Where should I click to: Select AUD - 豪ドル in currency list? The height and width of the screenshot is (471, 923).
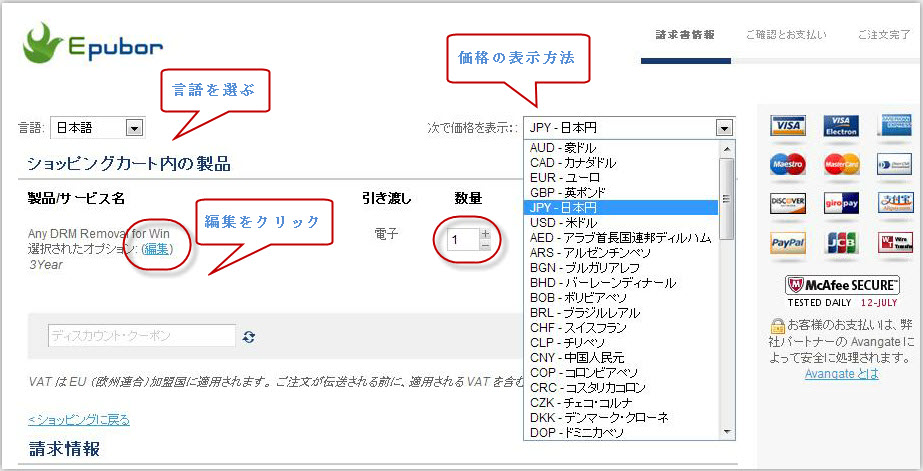[x=622, y=148]
